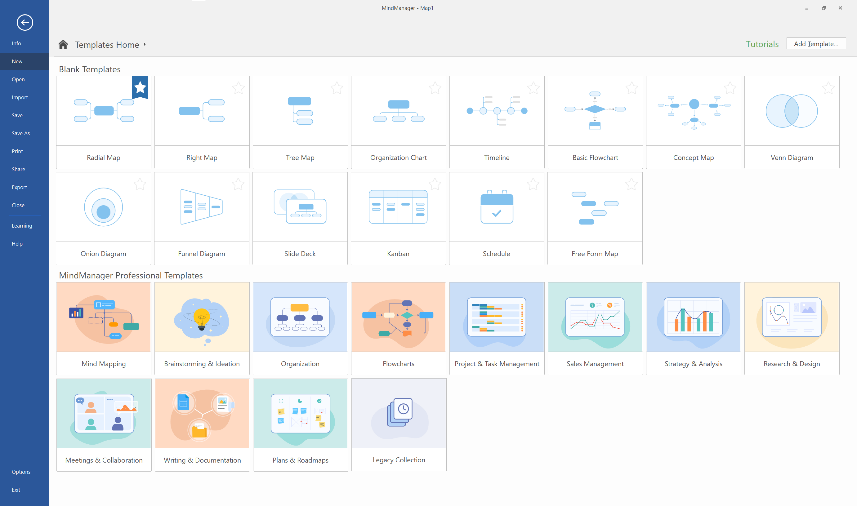Open the Export menu in sidebar
857x506 pixels.
[x=19, y=187]
